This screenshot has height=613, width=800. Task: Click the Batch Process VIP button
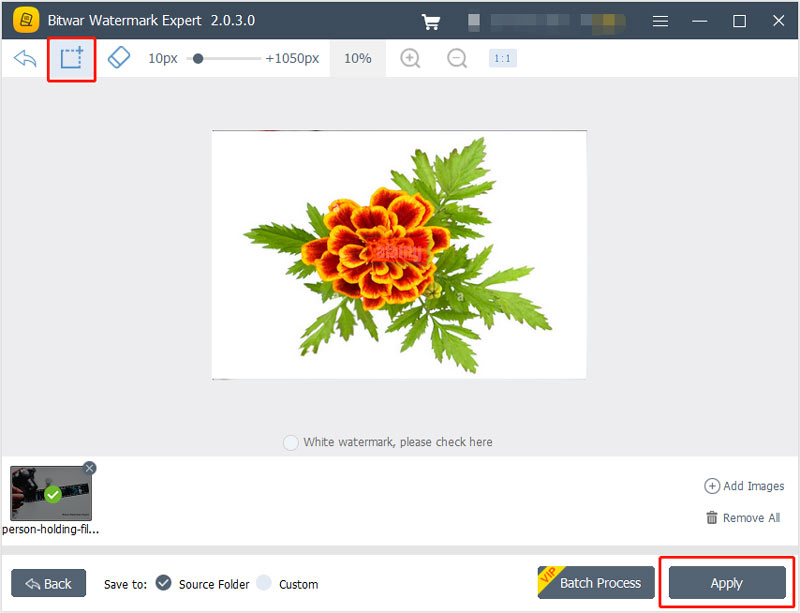click(x=596, y=582)
